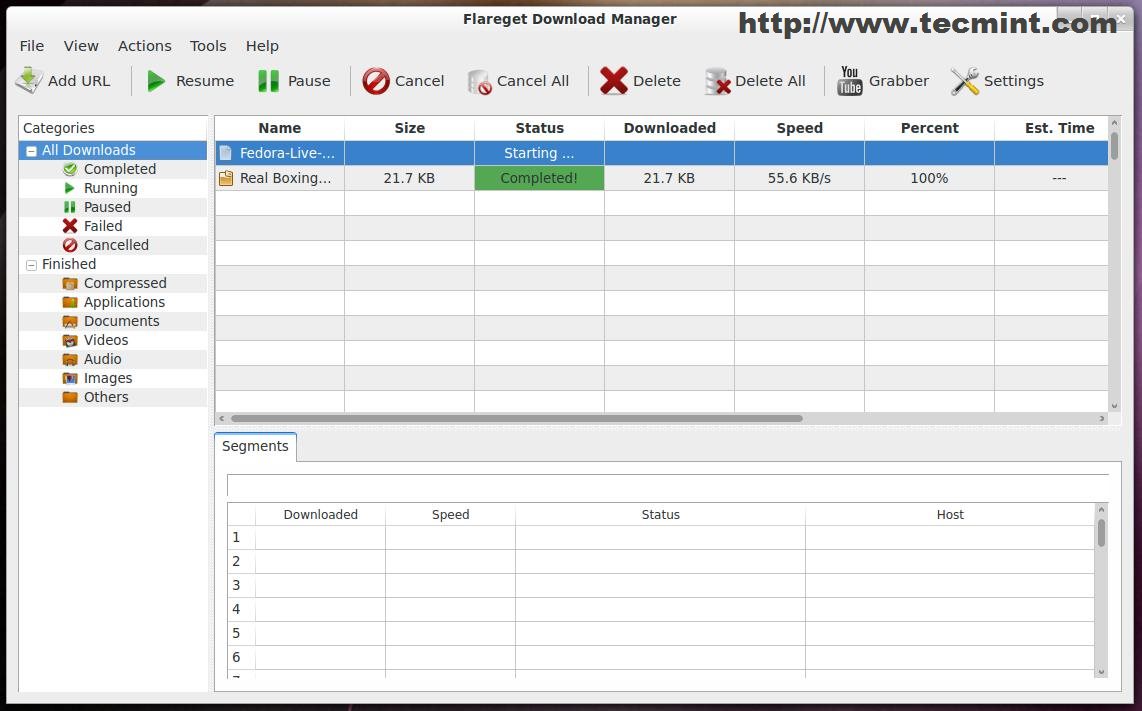Click the vertical scrollbar of downloads list
Image resolution: width=1142 pixels, height=711 pixels.
(x=1114, y=146)
